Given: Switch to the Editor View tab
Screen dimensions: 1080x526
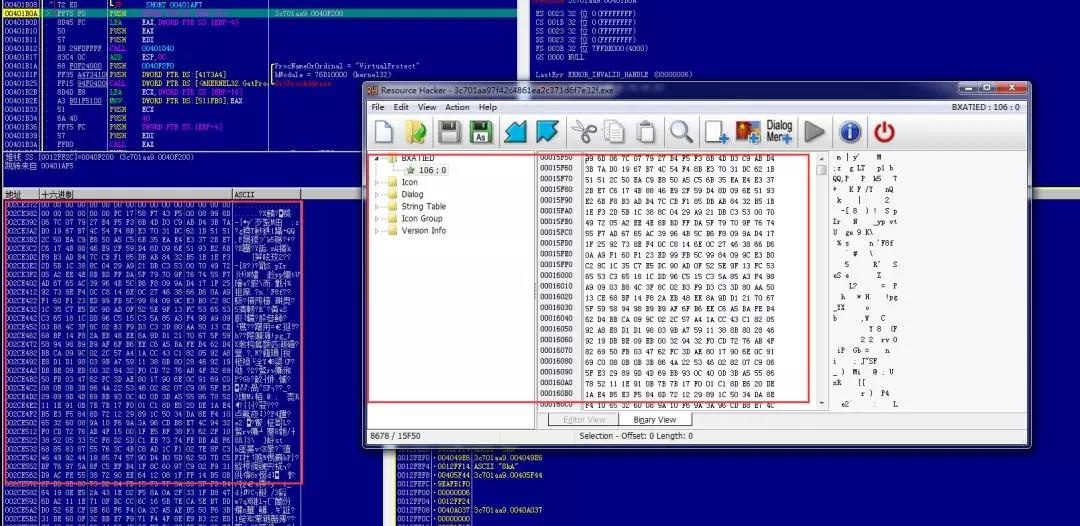Looking at the screenshot, I should 584,419.
